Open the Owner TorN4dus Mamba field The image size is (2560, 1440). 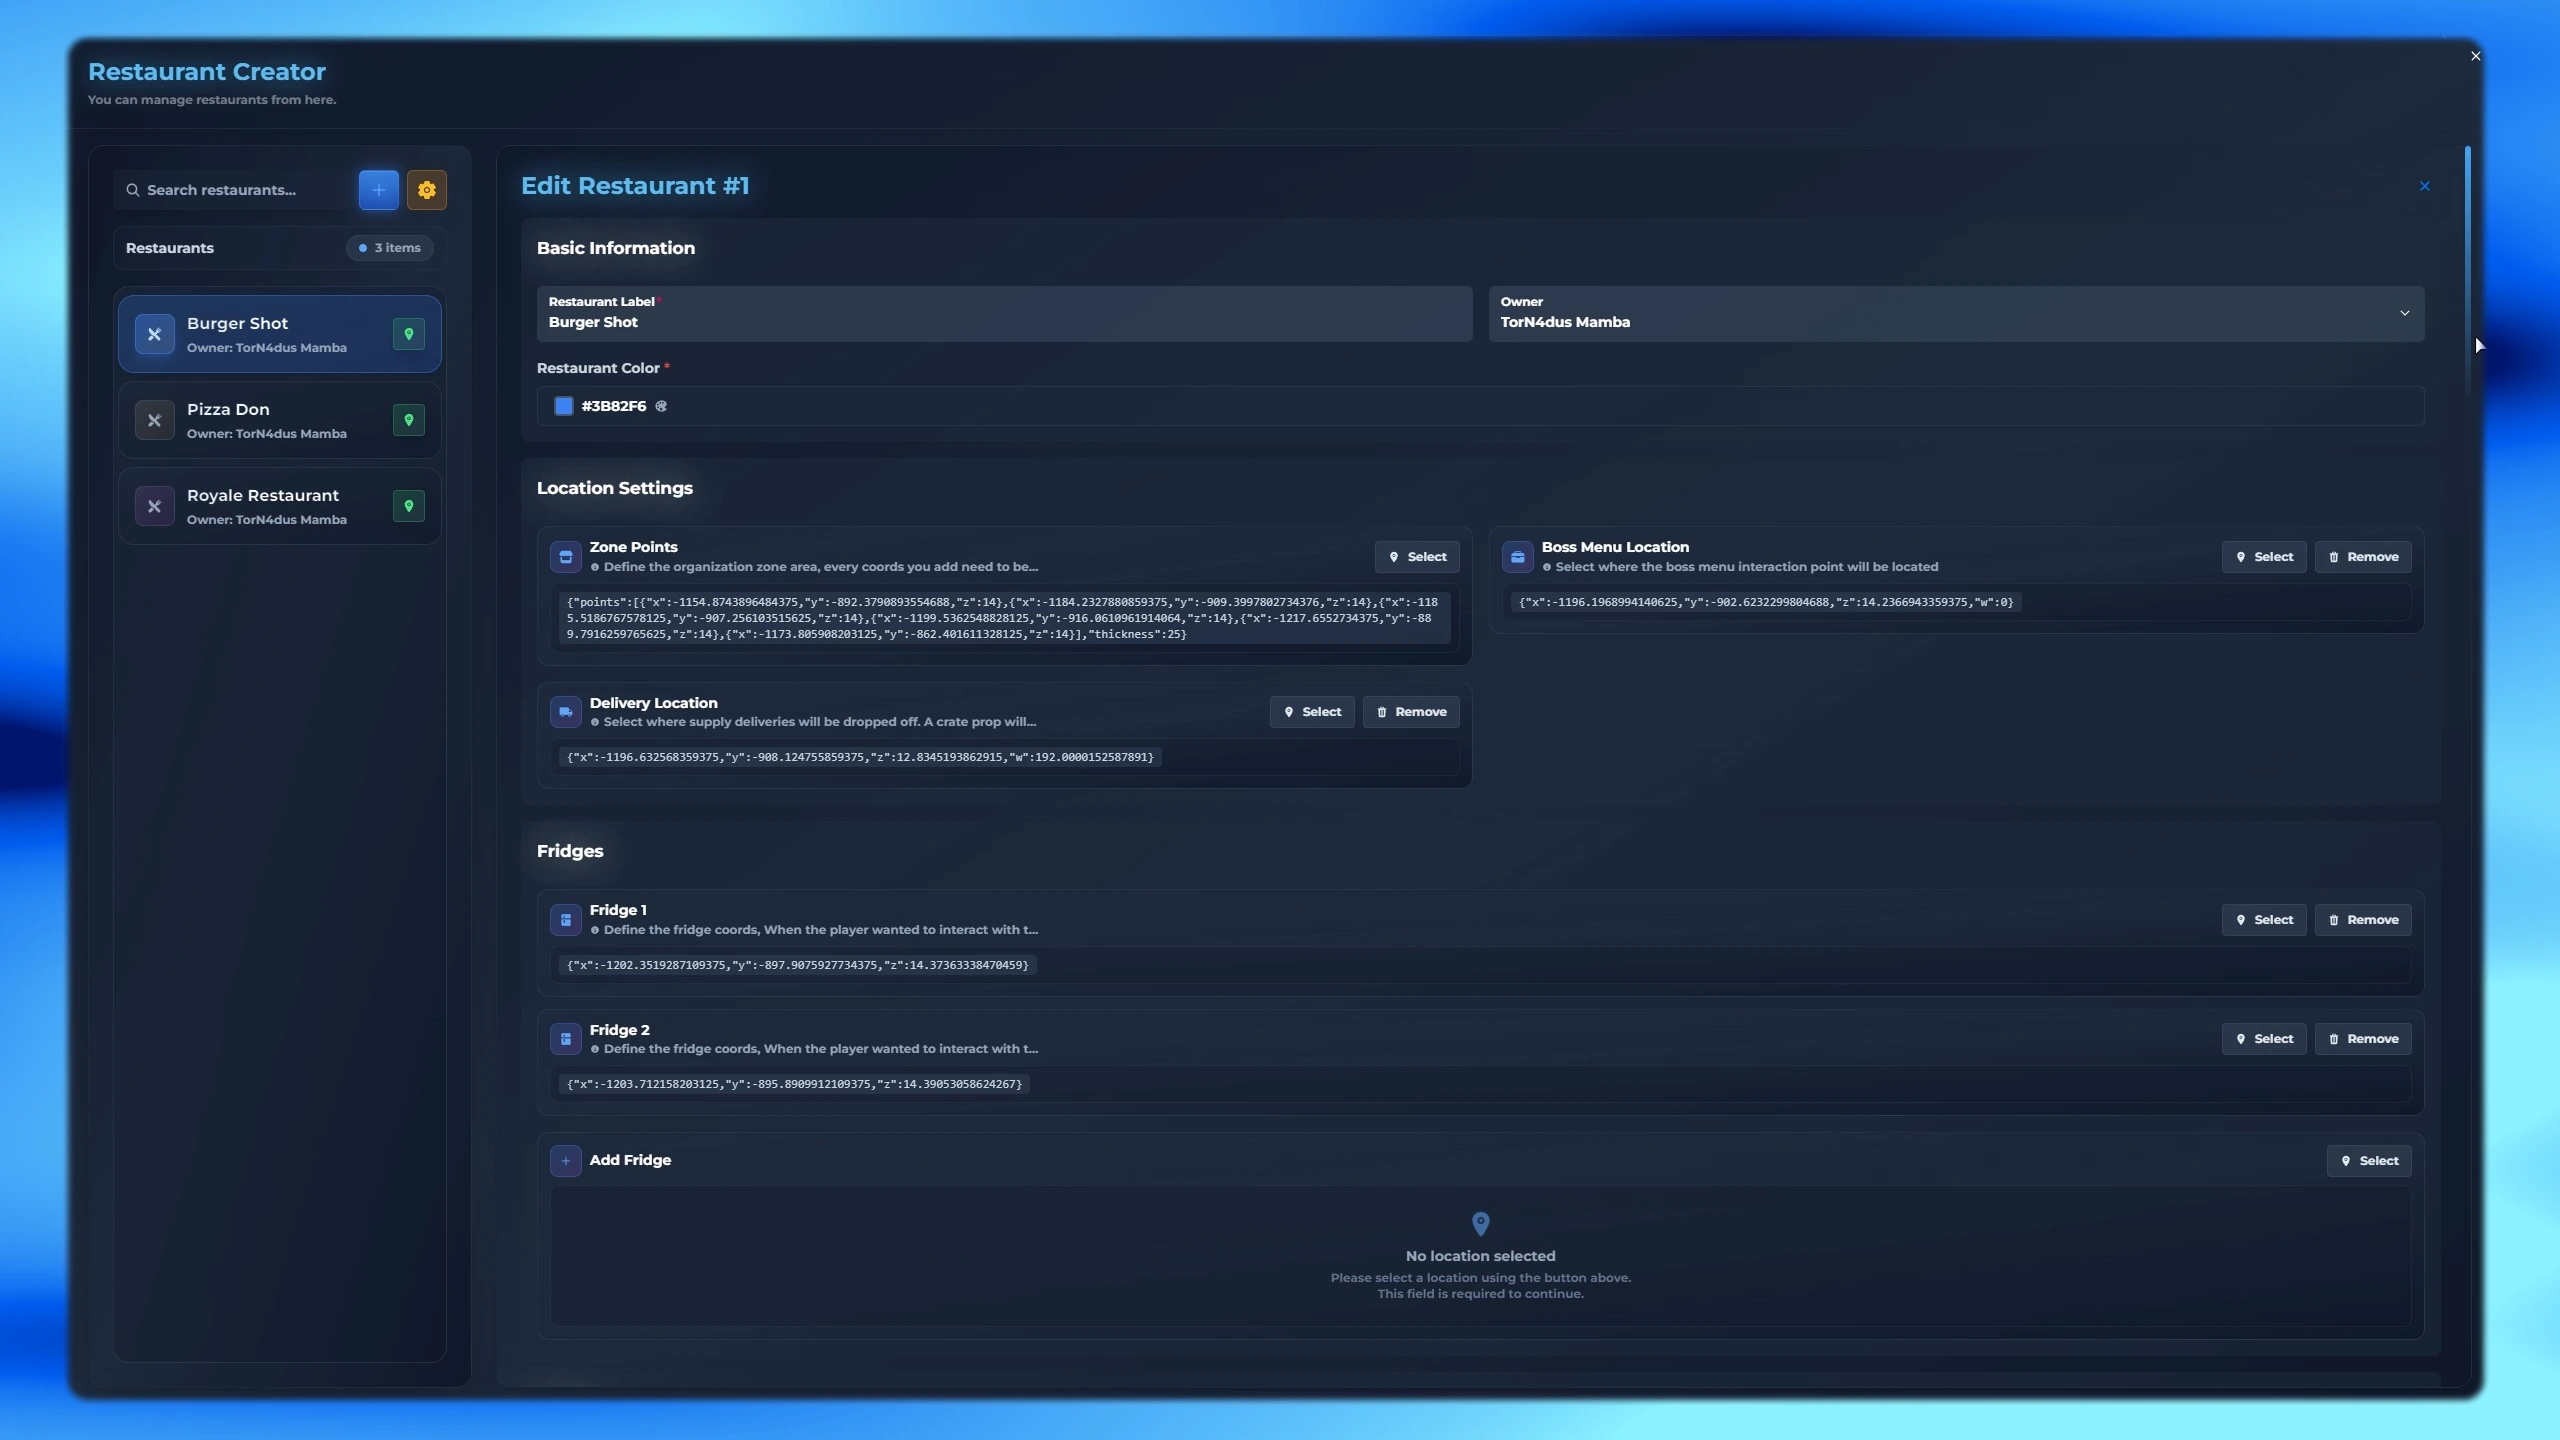[x=1956, y=314]
